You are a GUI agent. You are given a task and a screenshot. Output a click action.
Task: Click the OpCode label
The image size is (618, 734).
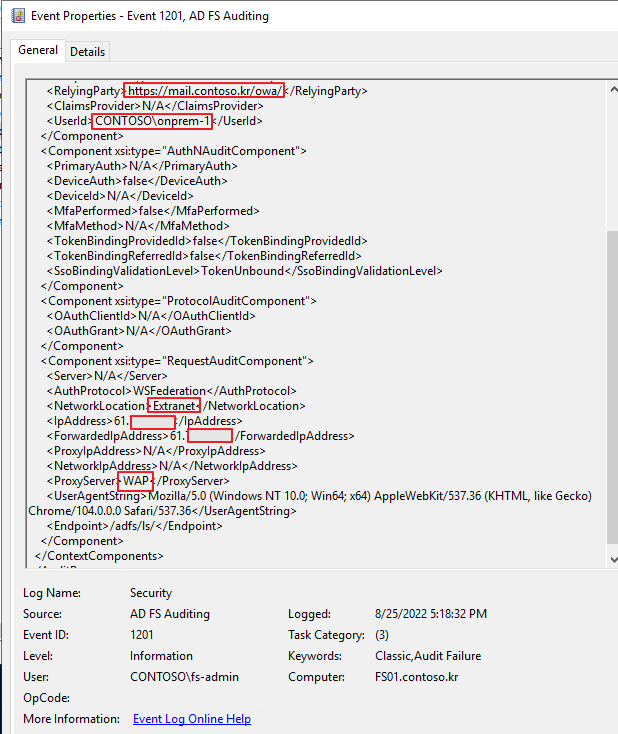click(x=46, y=698)
